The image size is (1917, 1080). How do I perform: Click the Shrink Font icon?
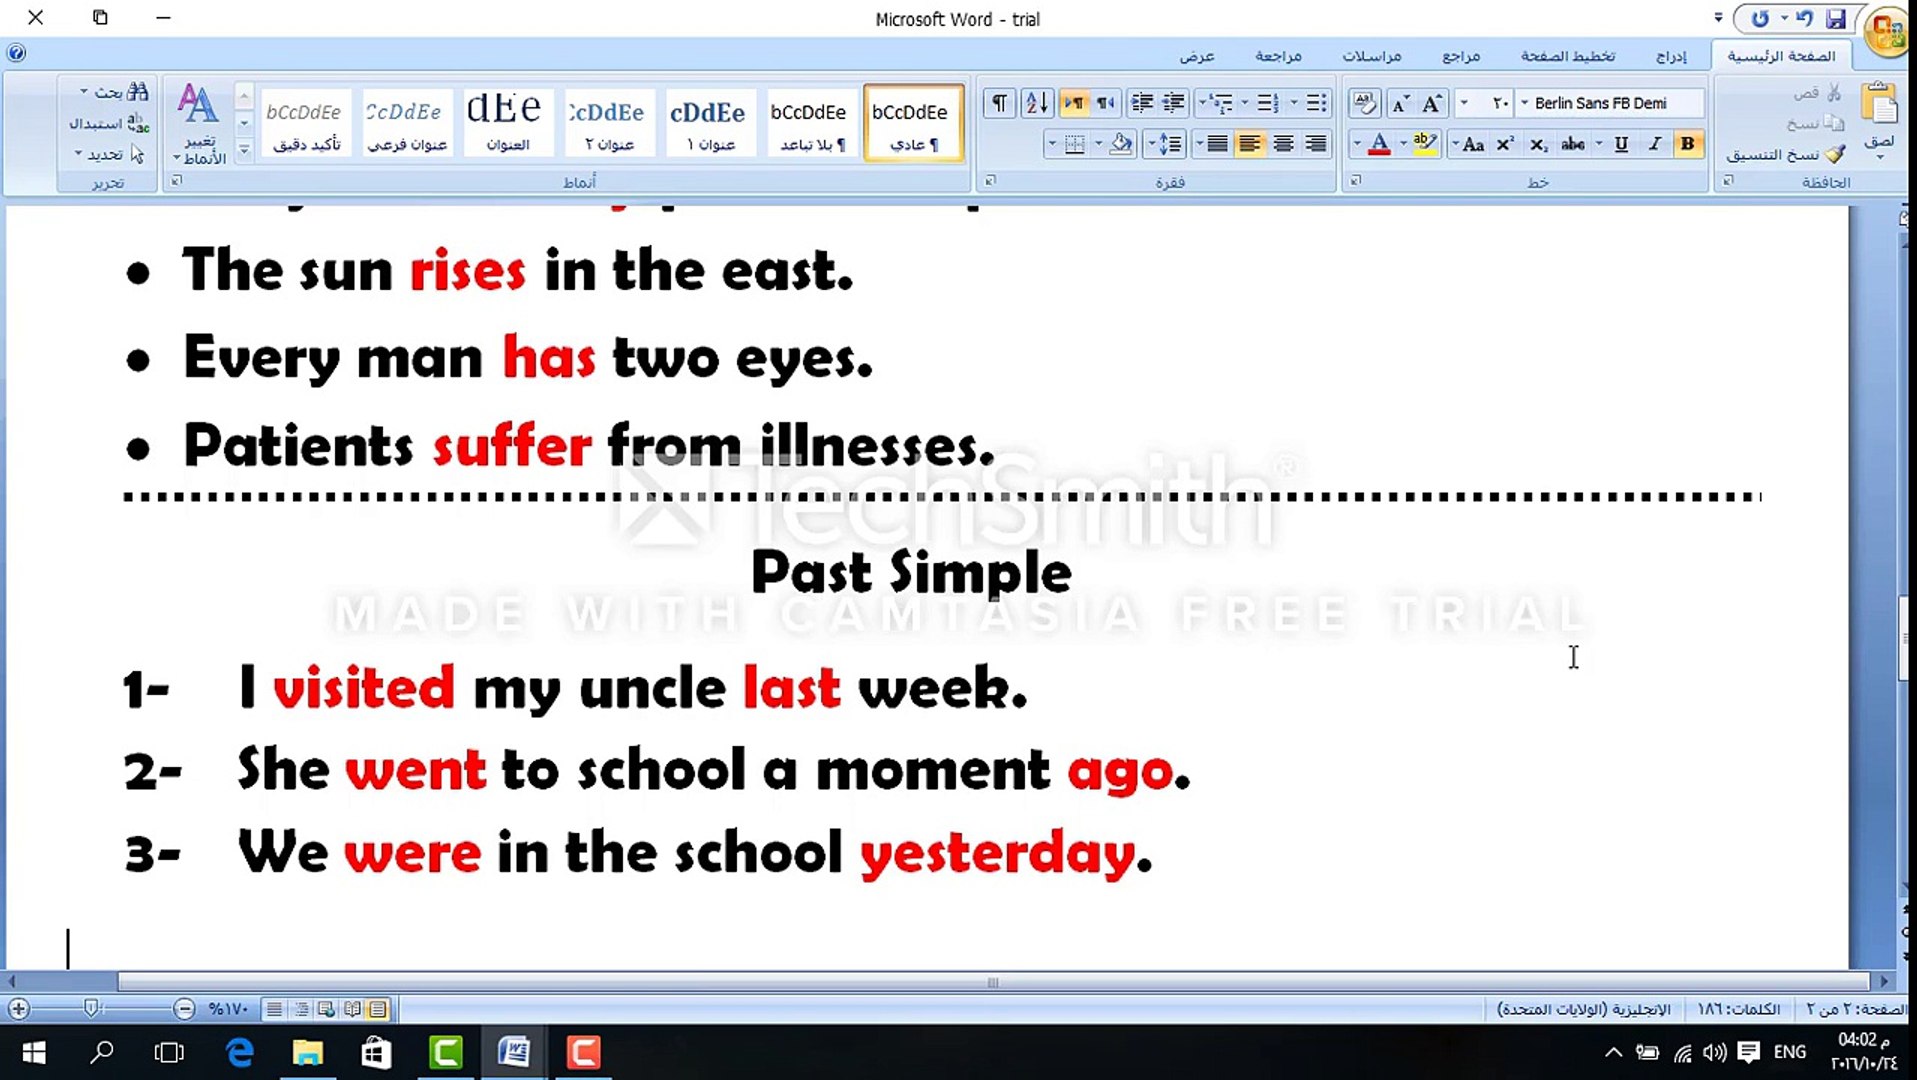[1401, 103]
